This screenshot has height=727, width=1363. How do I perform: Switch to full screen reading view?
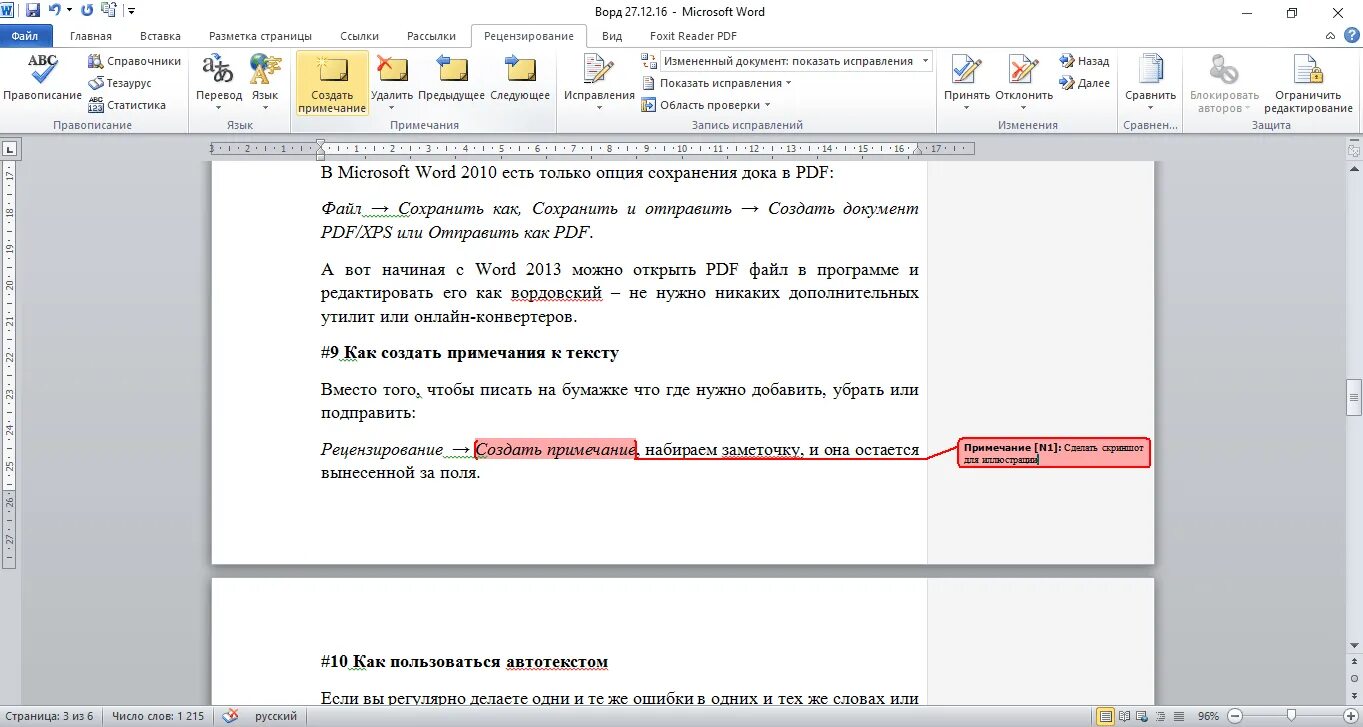1125,716
